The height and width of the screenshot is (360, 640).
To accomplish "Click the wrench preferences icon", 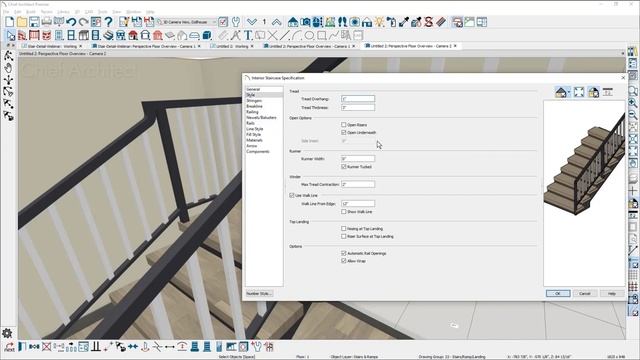I will point(236,22).
